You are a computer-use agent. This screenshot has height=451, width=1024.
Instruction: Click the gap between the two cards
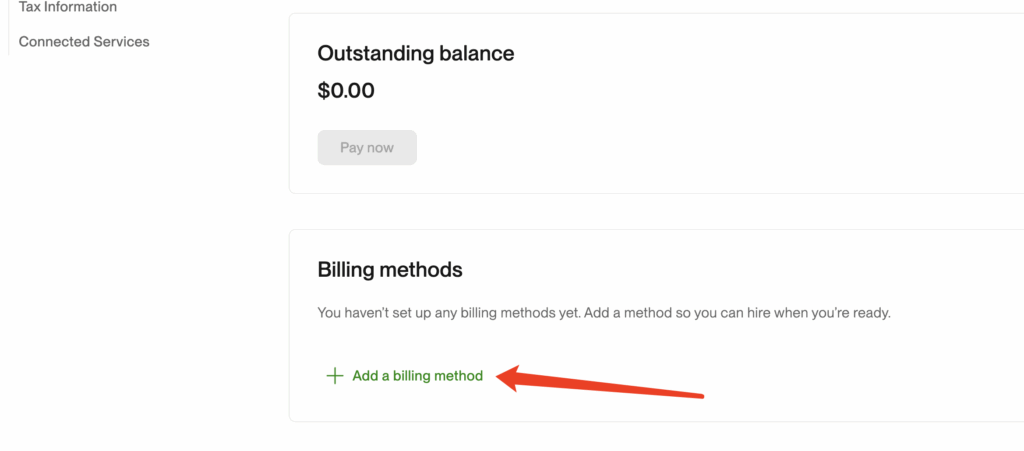pos(650,211)
